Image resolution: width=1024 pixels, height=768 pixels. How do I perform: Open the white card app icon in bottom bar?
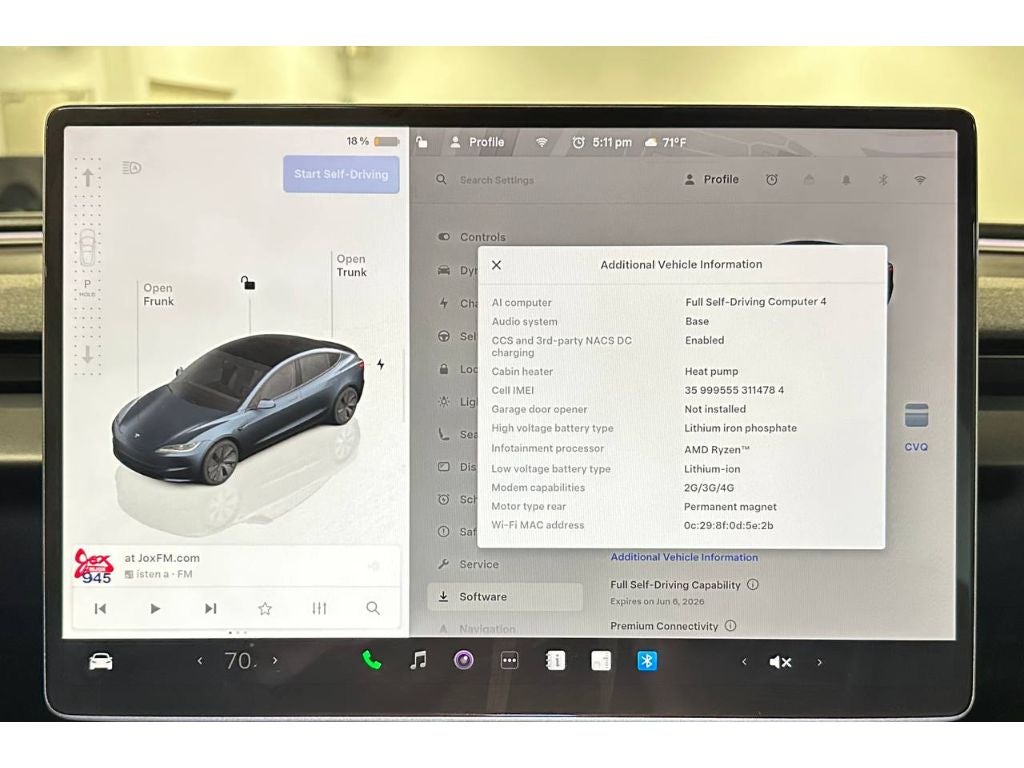point(601,661)
